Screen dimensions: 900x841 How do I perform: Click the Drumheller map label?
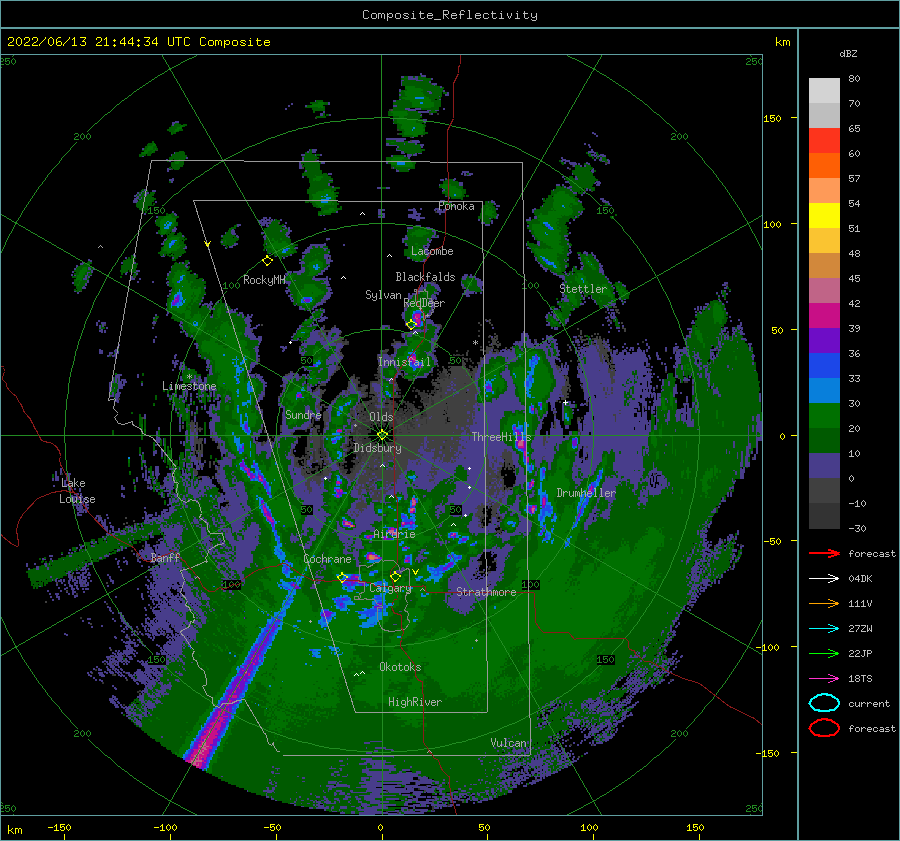click(586, 493)
